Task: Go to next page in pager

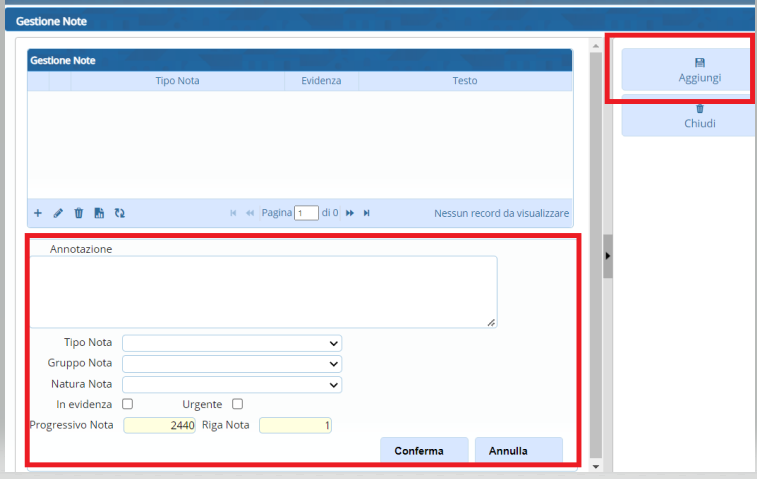Action: [350, 213]
